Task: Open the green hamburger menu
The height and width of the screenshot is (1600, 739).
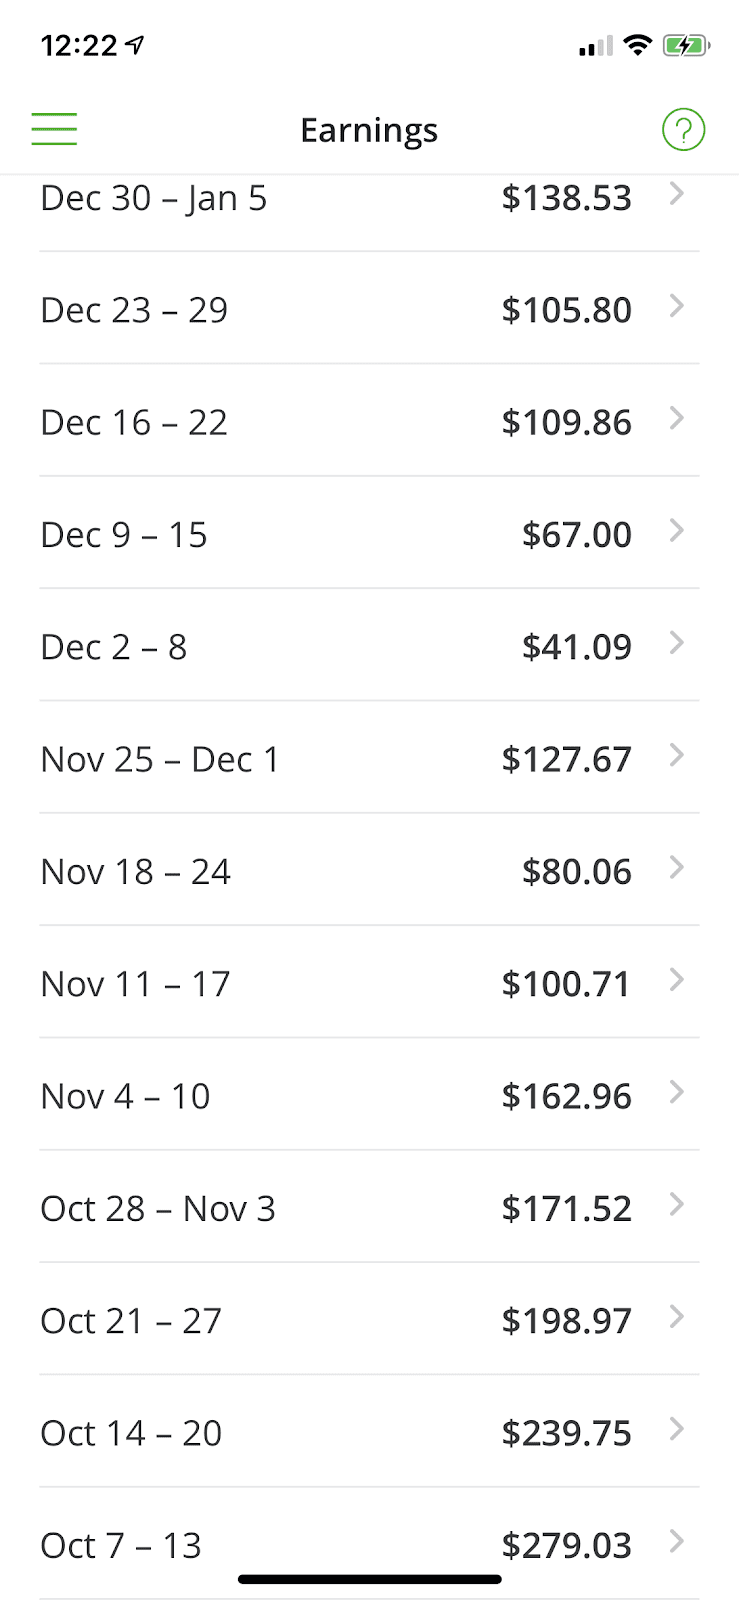Action: [x=54, y=129]
